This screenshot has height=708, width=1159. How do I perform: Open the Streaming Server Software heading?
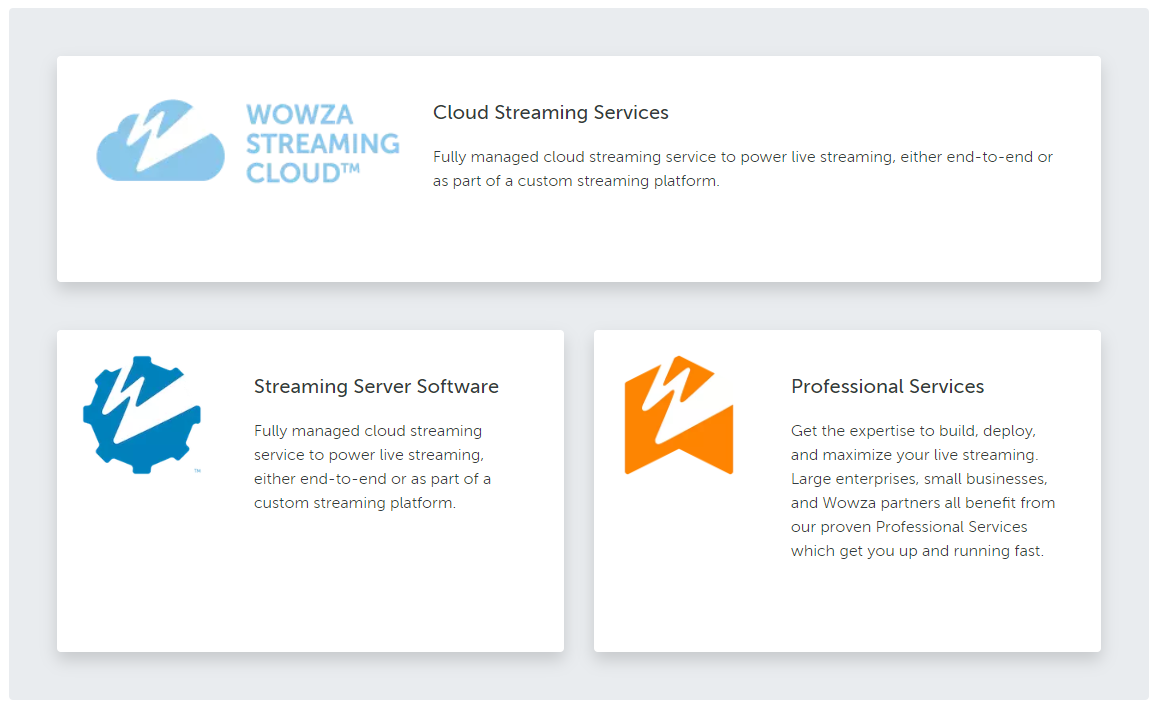pos(376,387)
